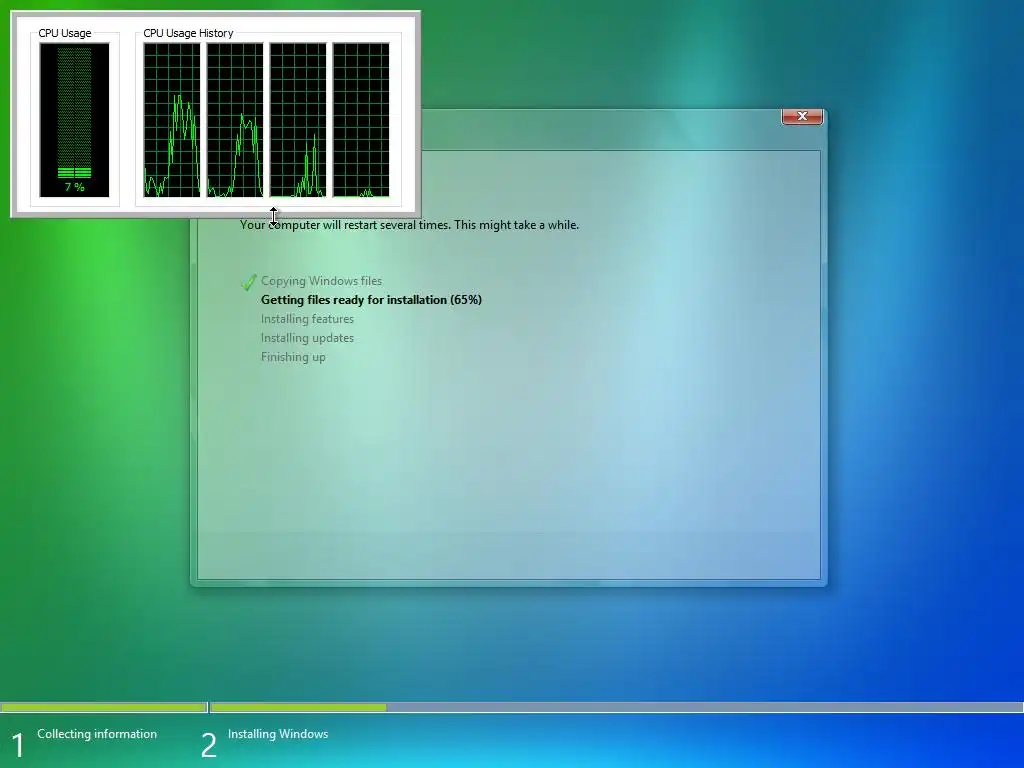Click the 'Installing Windows' stage label
This screenshot has height=768, width=1024.
pyautogui.click(x=278, y=734)
